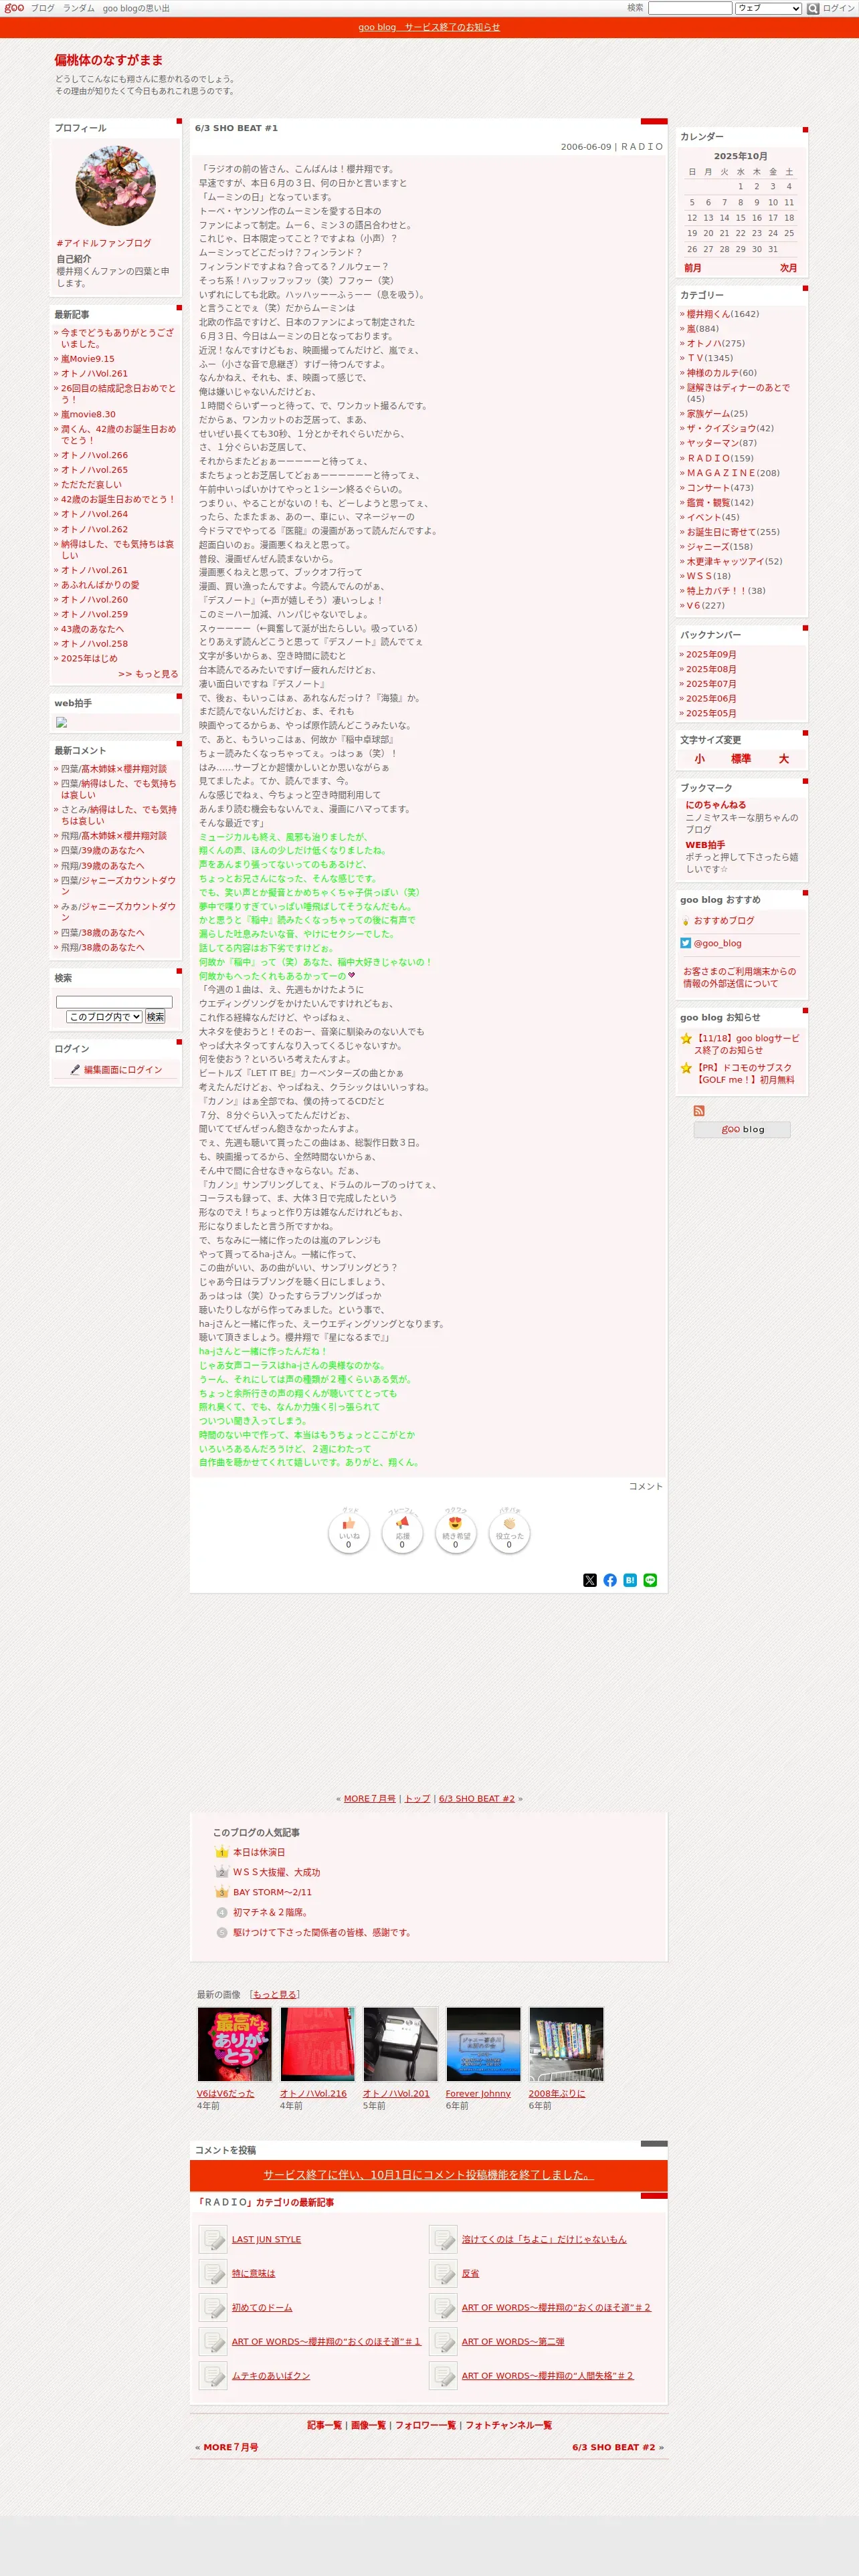
Task: Open 画像一覧 in the footer navigation
Action: pyautogui.click(x=368, y=2425)
